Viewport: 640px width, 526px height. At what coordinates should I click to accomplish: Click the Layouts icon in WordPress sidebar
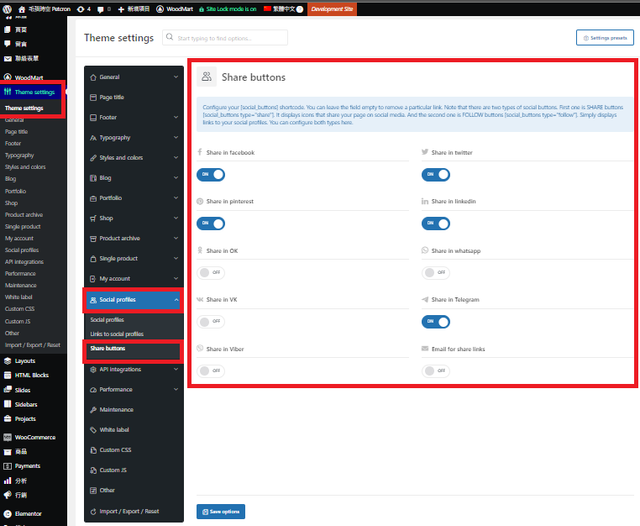(x=7, y=361)
